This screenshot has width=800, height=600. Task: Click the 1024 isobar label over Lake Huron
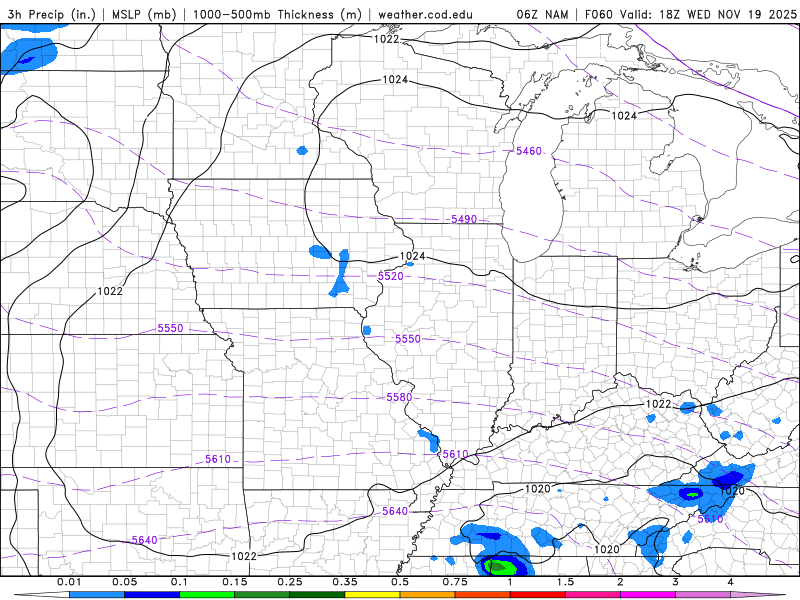[624, 116]
